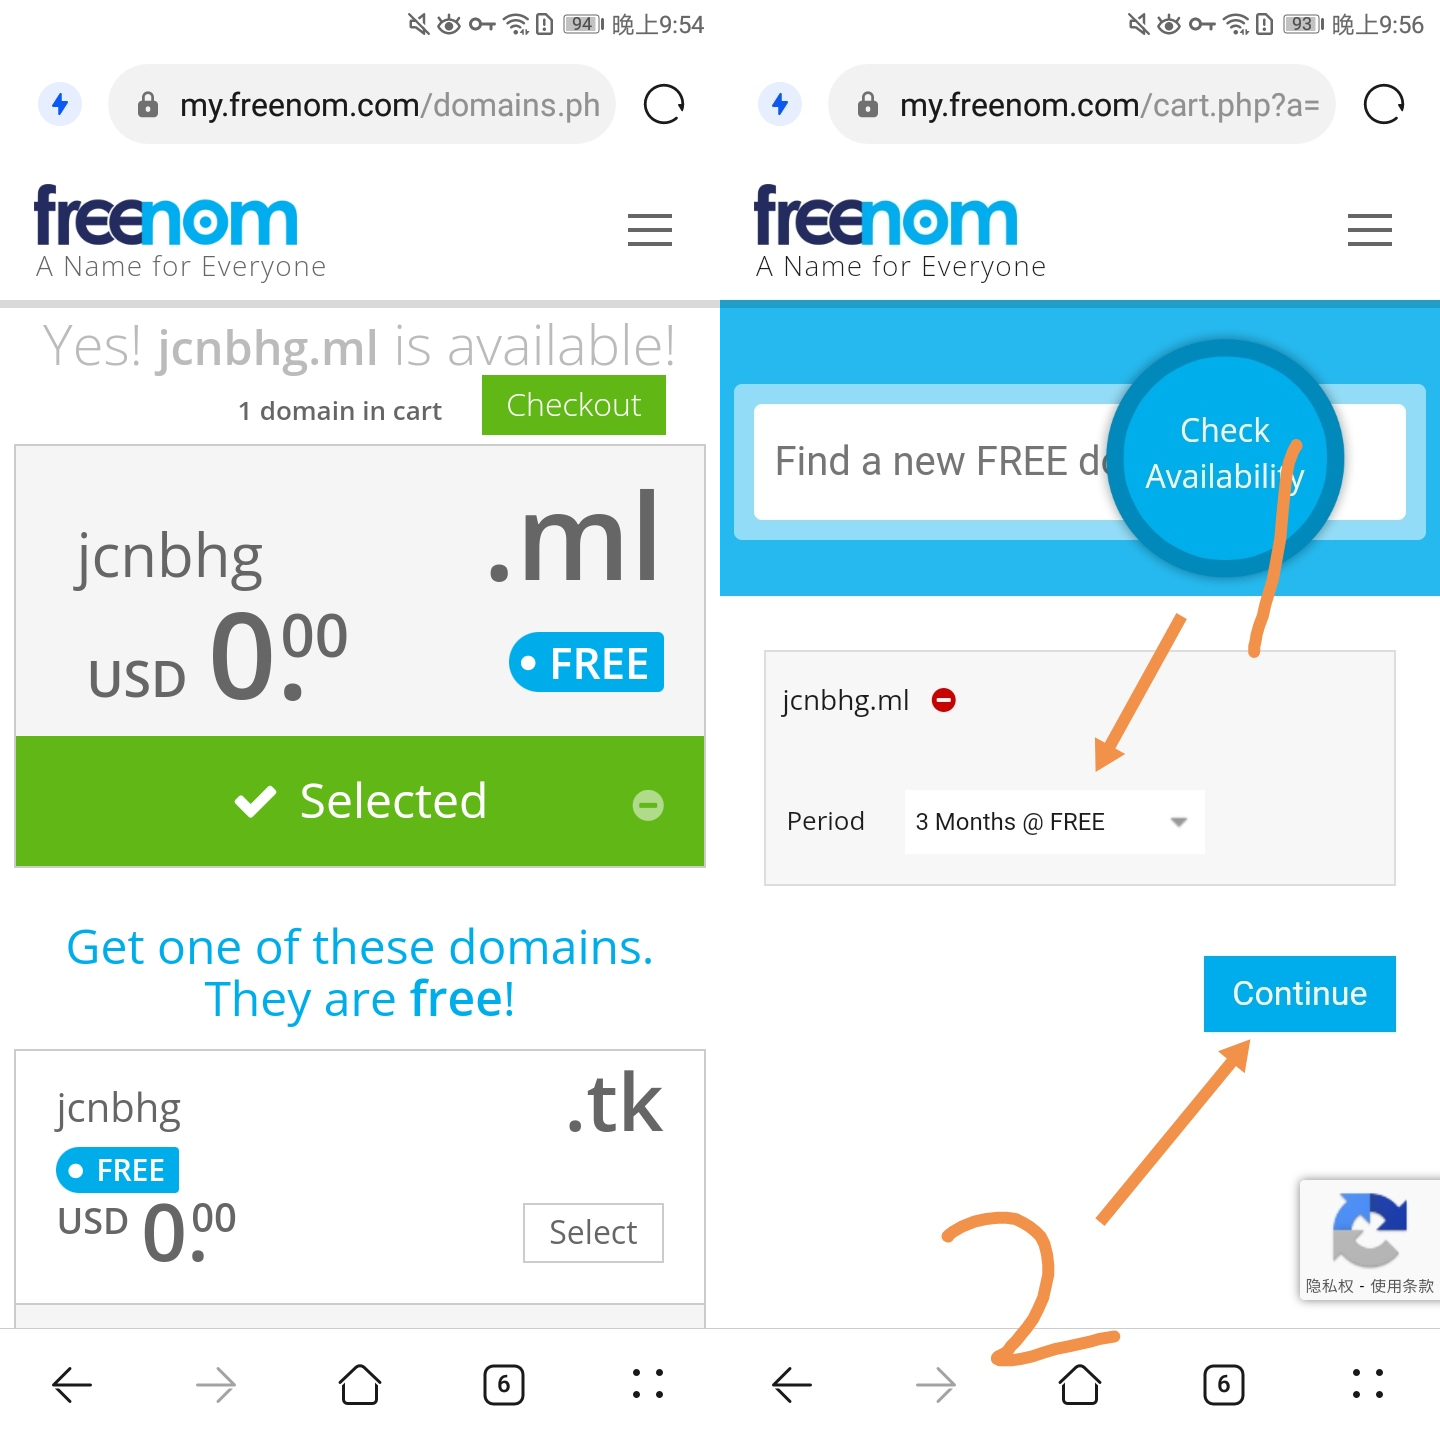Open tab switcher showing 6 in right browser

(1224, 1385)
